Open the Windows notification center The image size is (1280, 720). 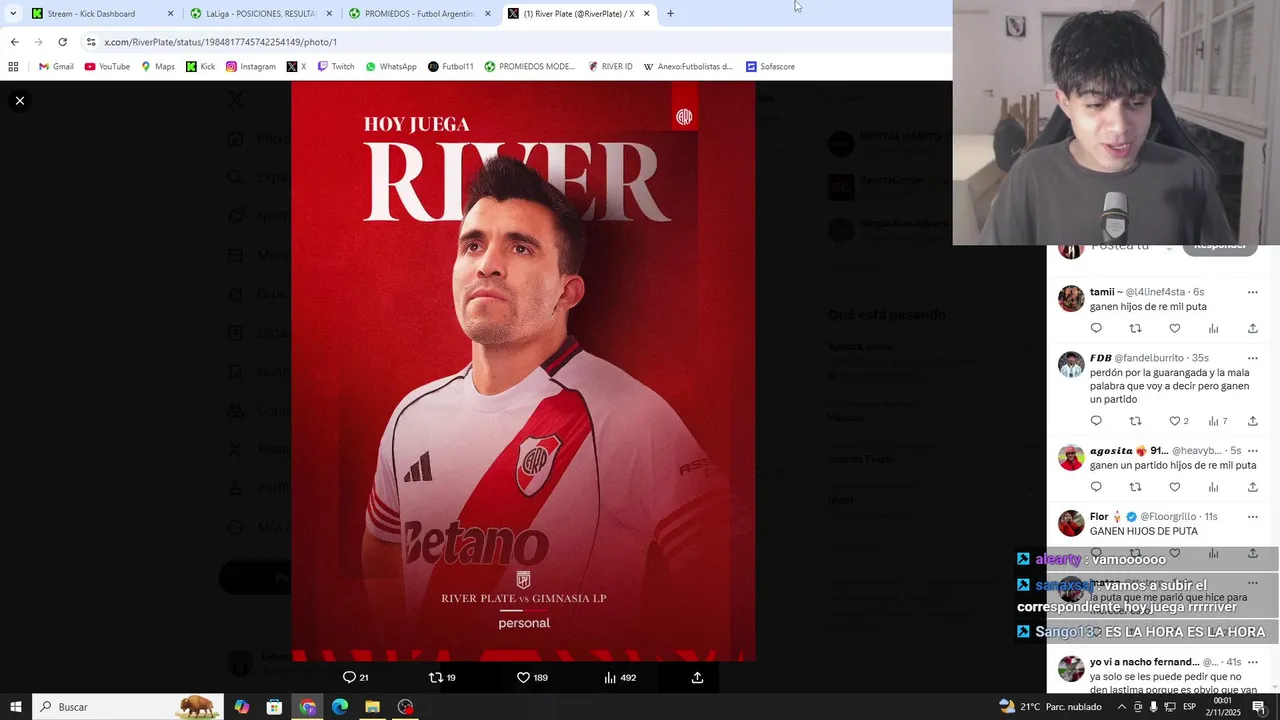pos(1259,707)
